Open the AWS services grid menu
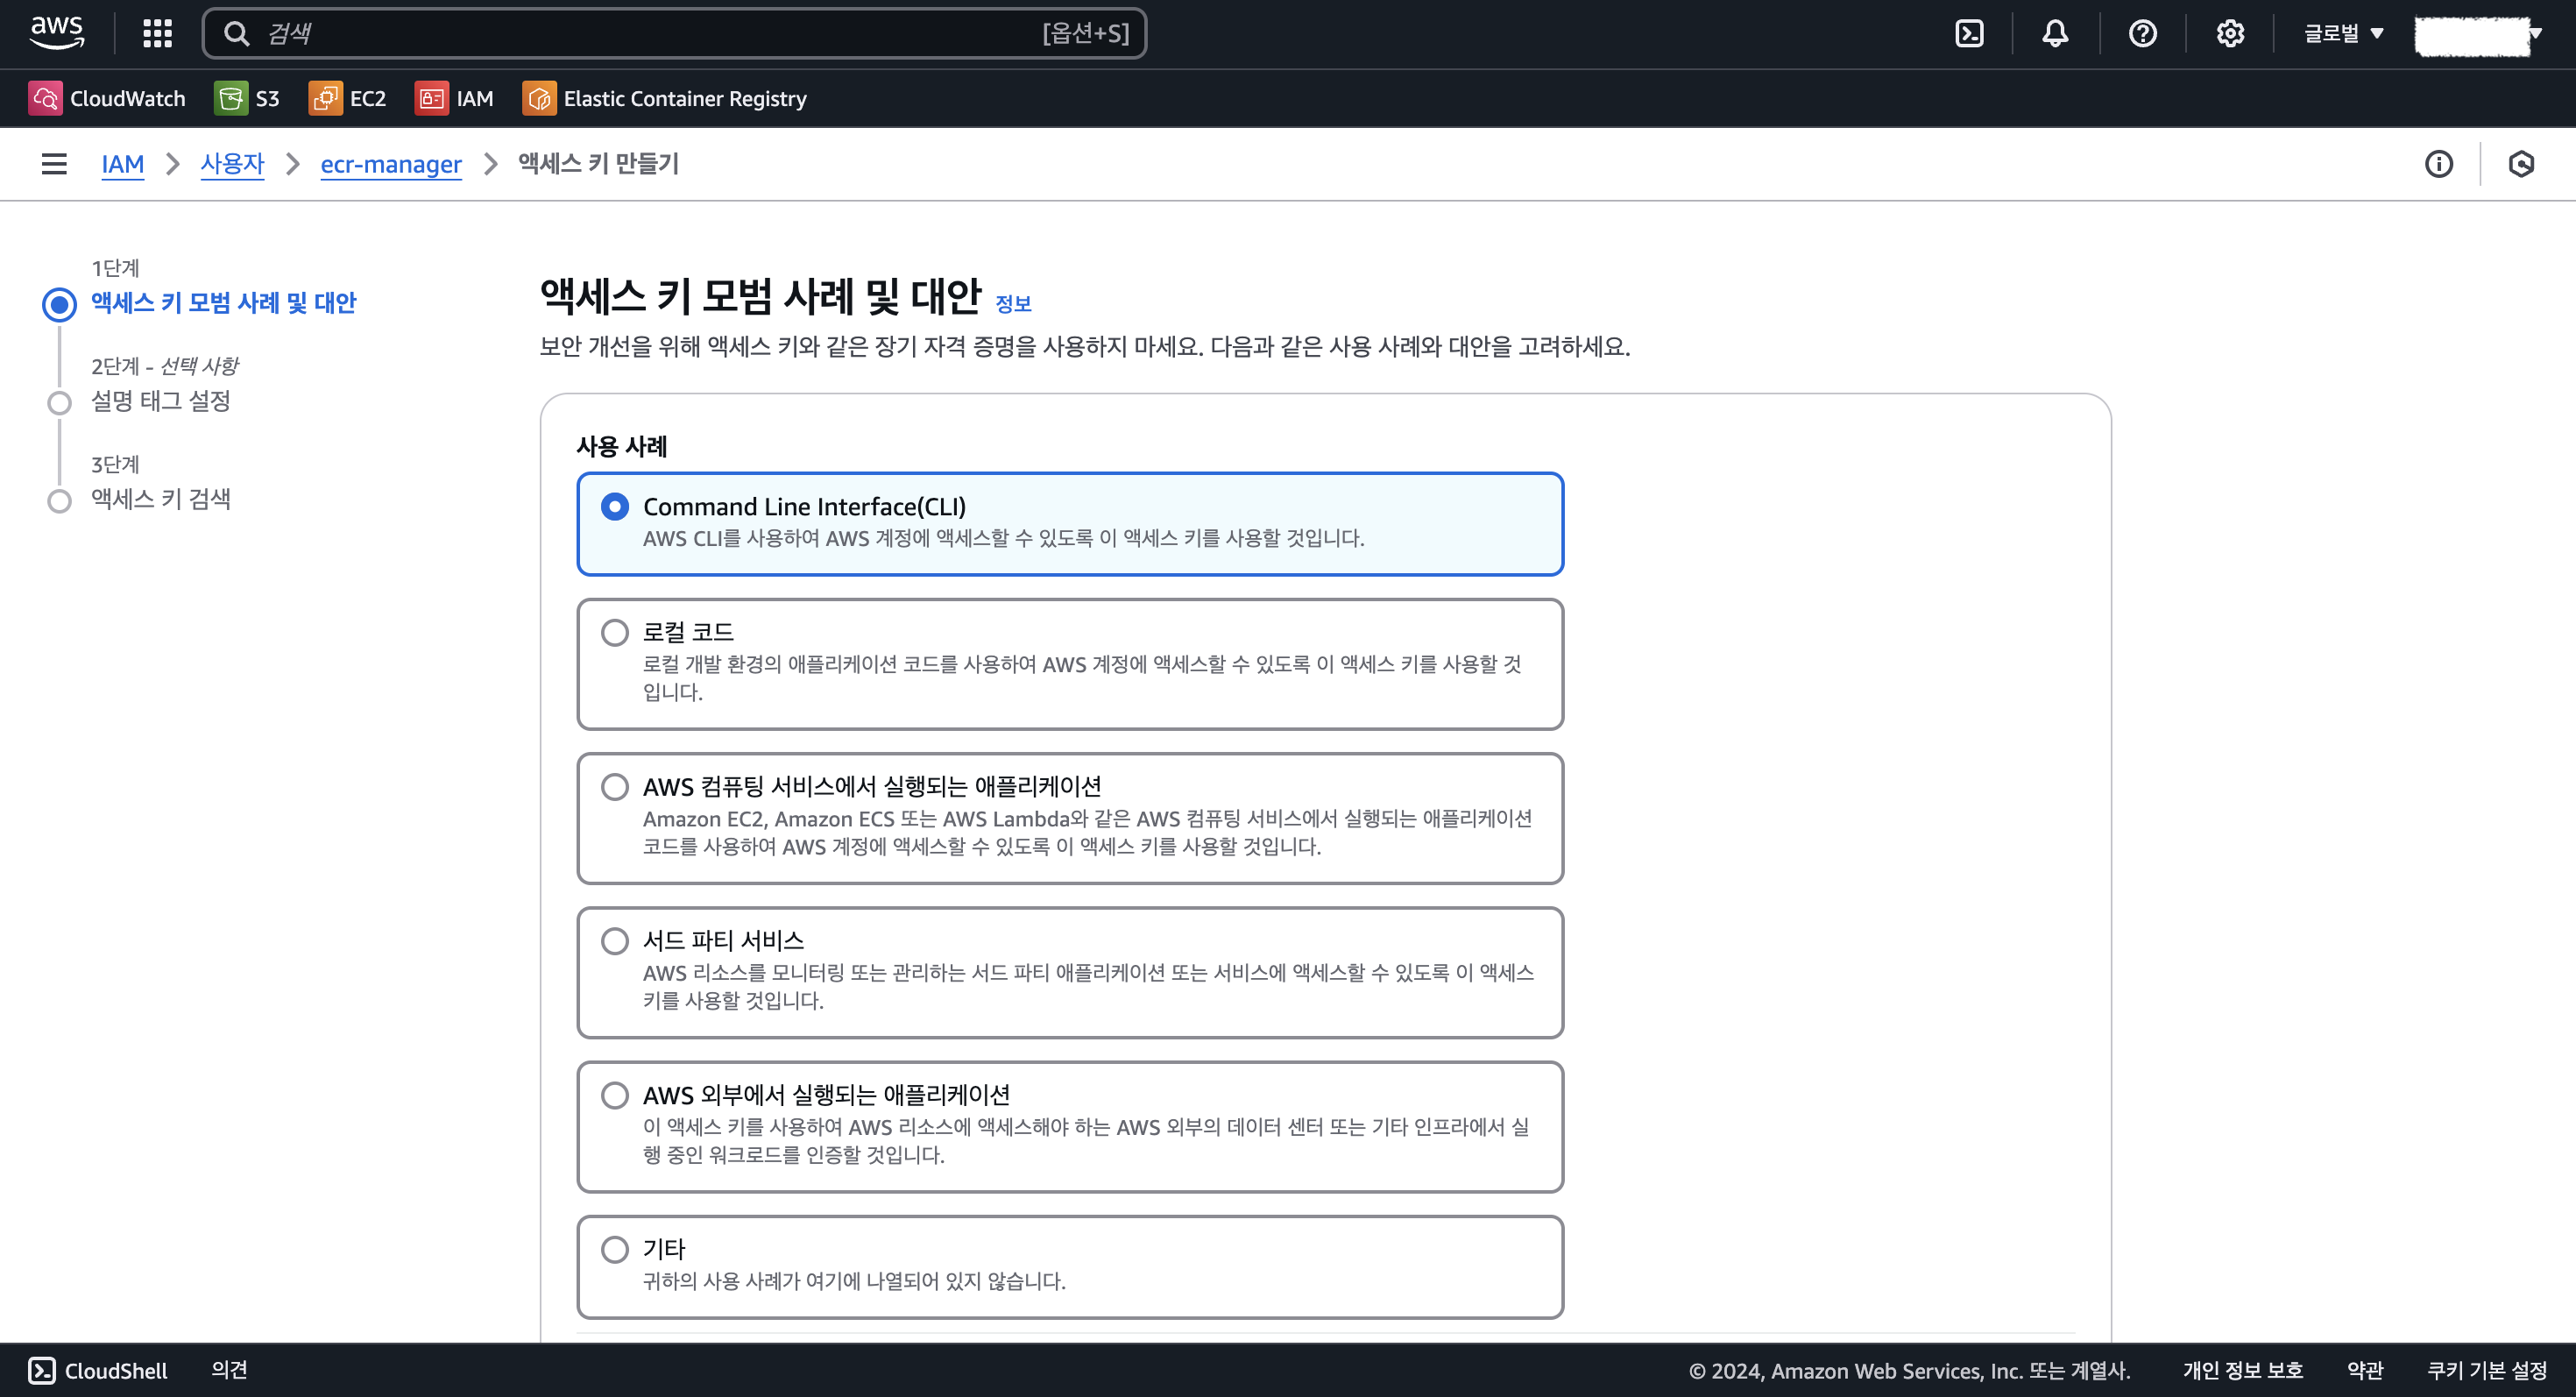Screen dimensions: 2576x1397 point(157,33)
